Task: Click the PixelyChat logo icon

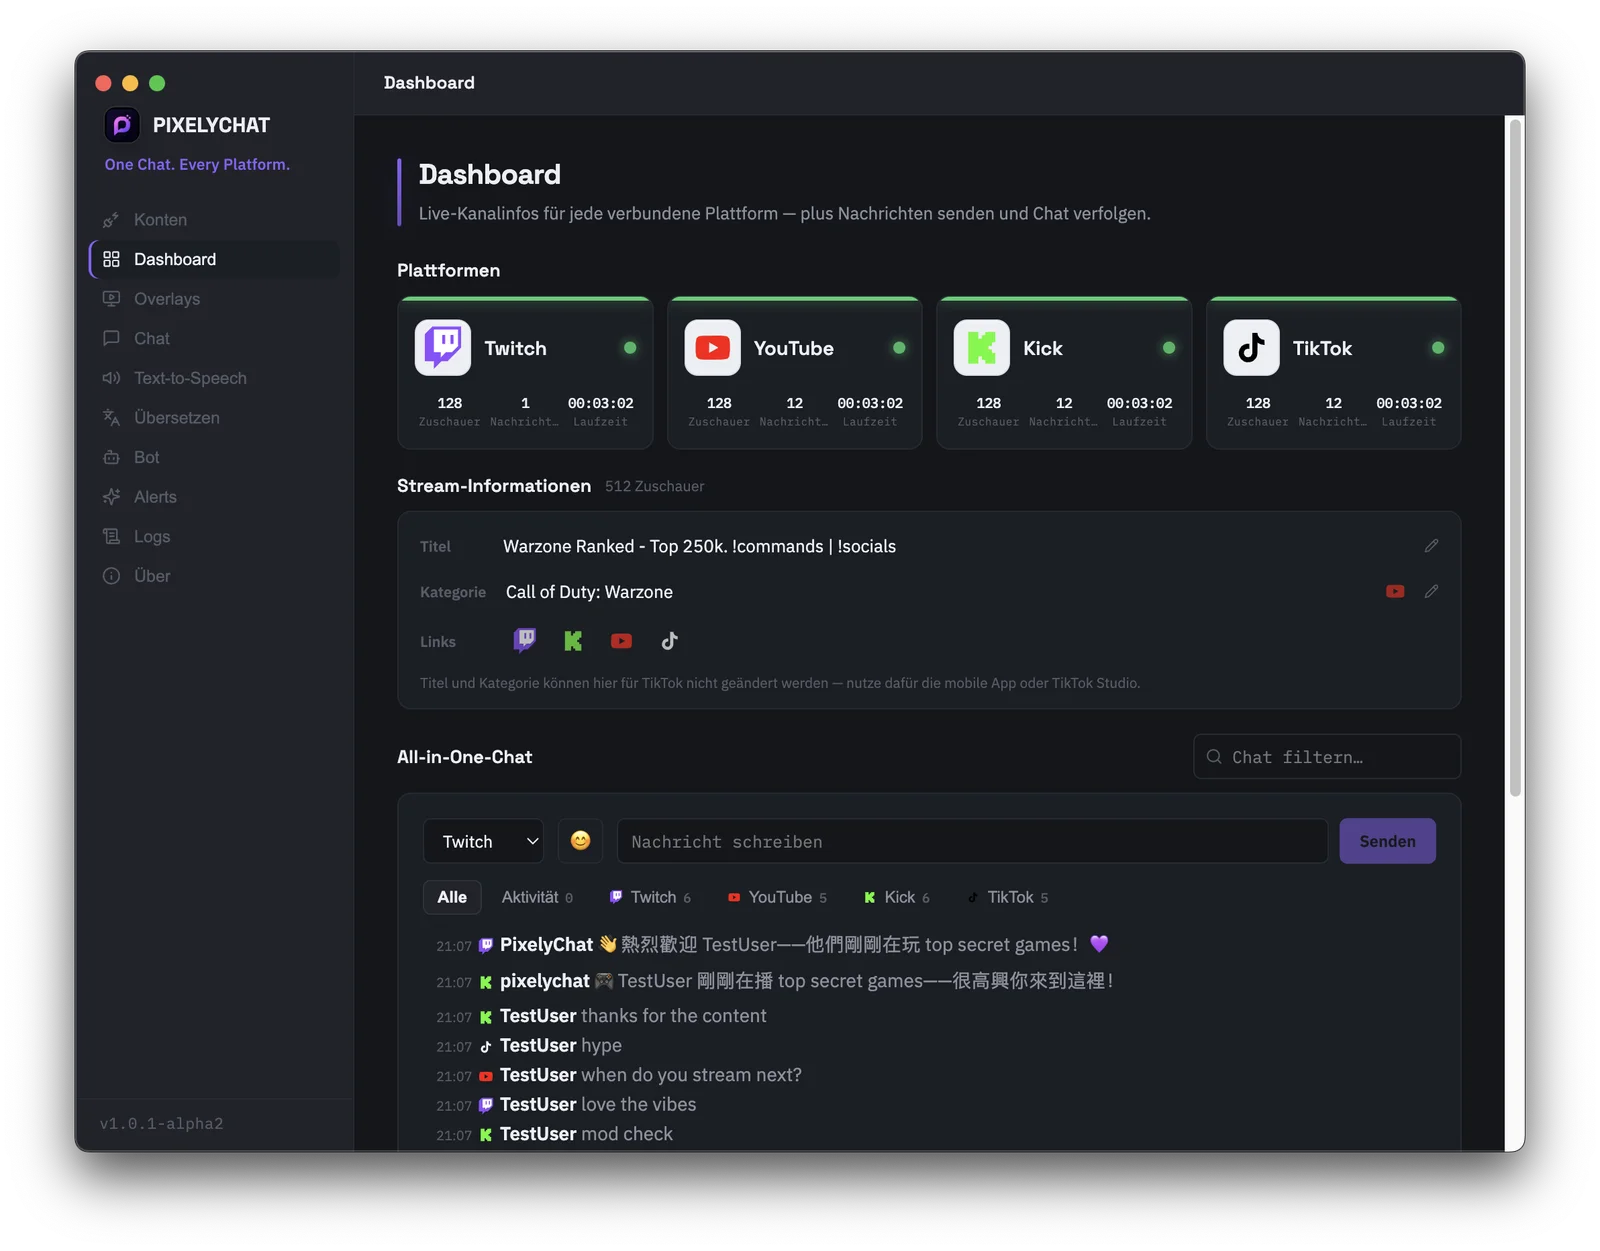Action: coord(122,125)
